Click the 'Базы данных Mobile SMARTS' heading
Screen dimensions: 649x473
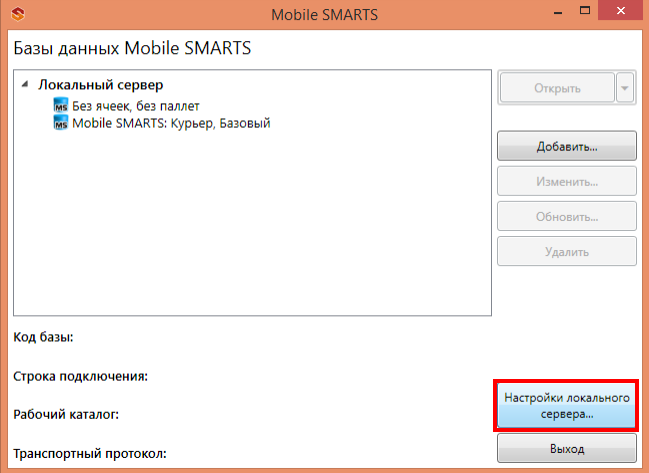click(x=132, y=48)
